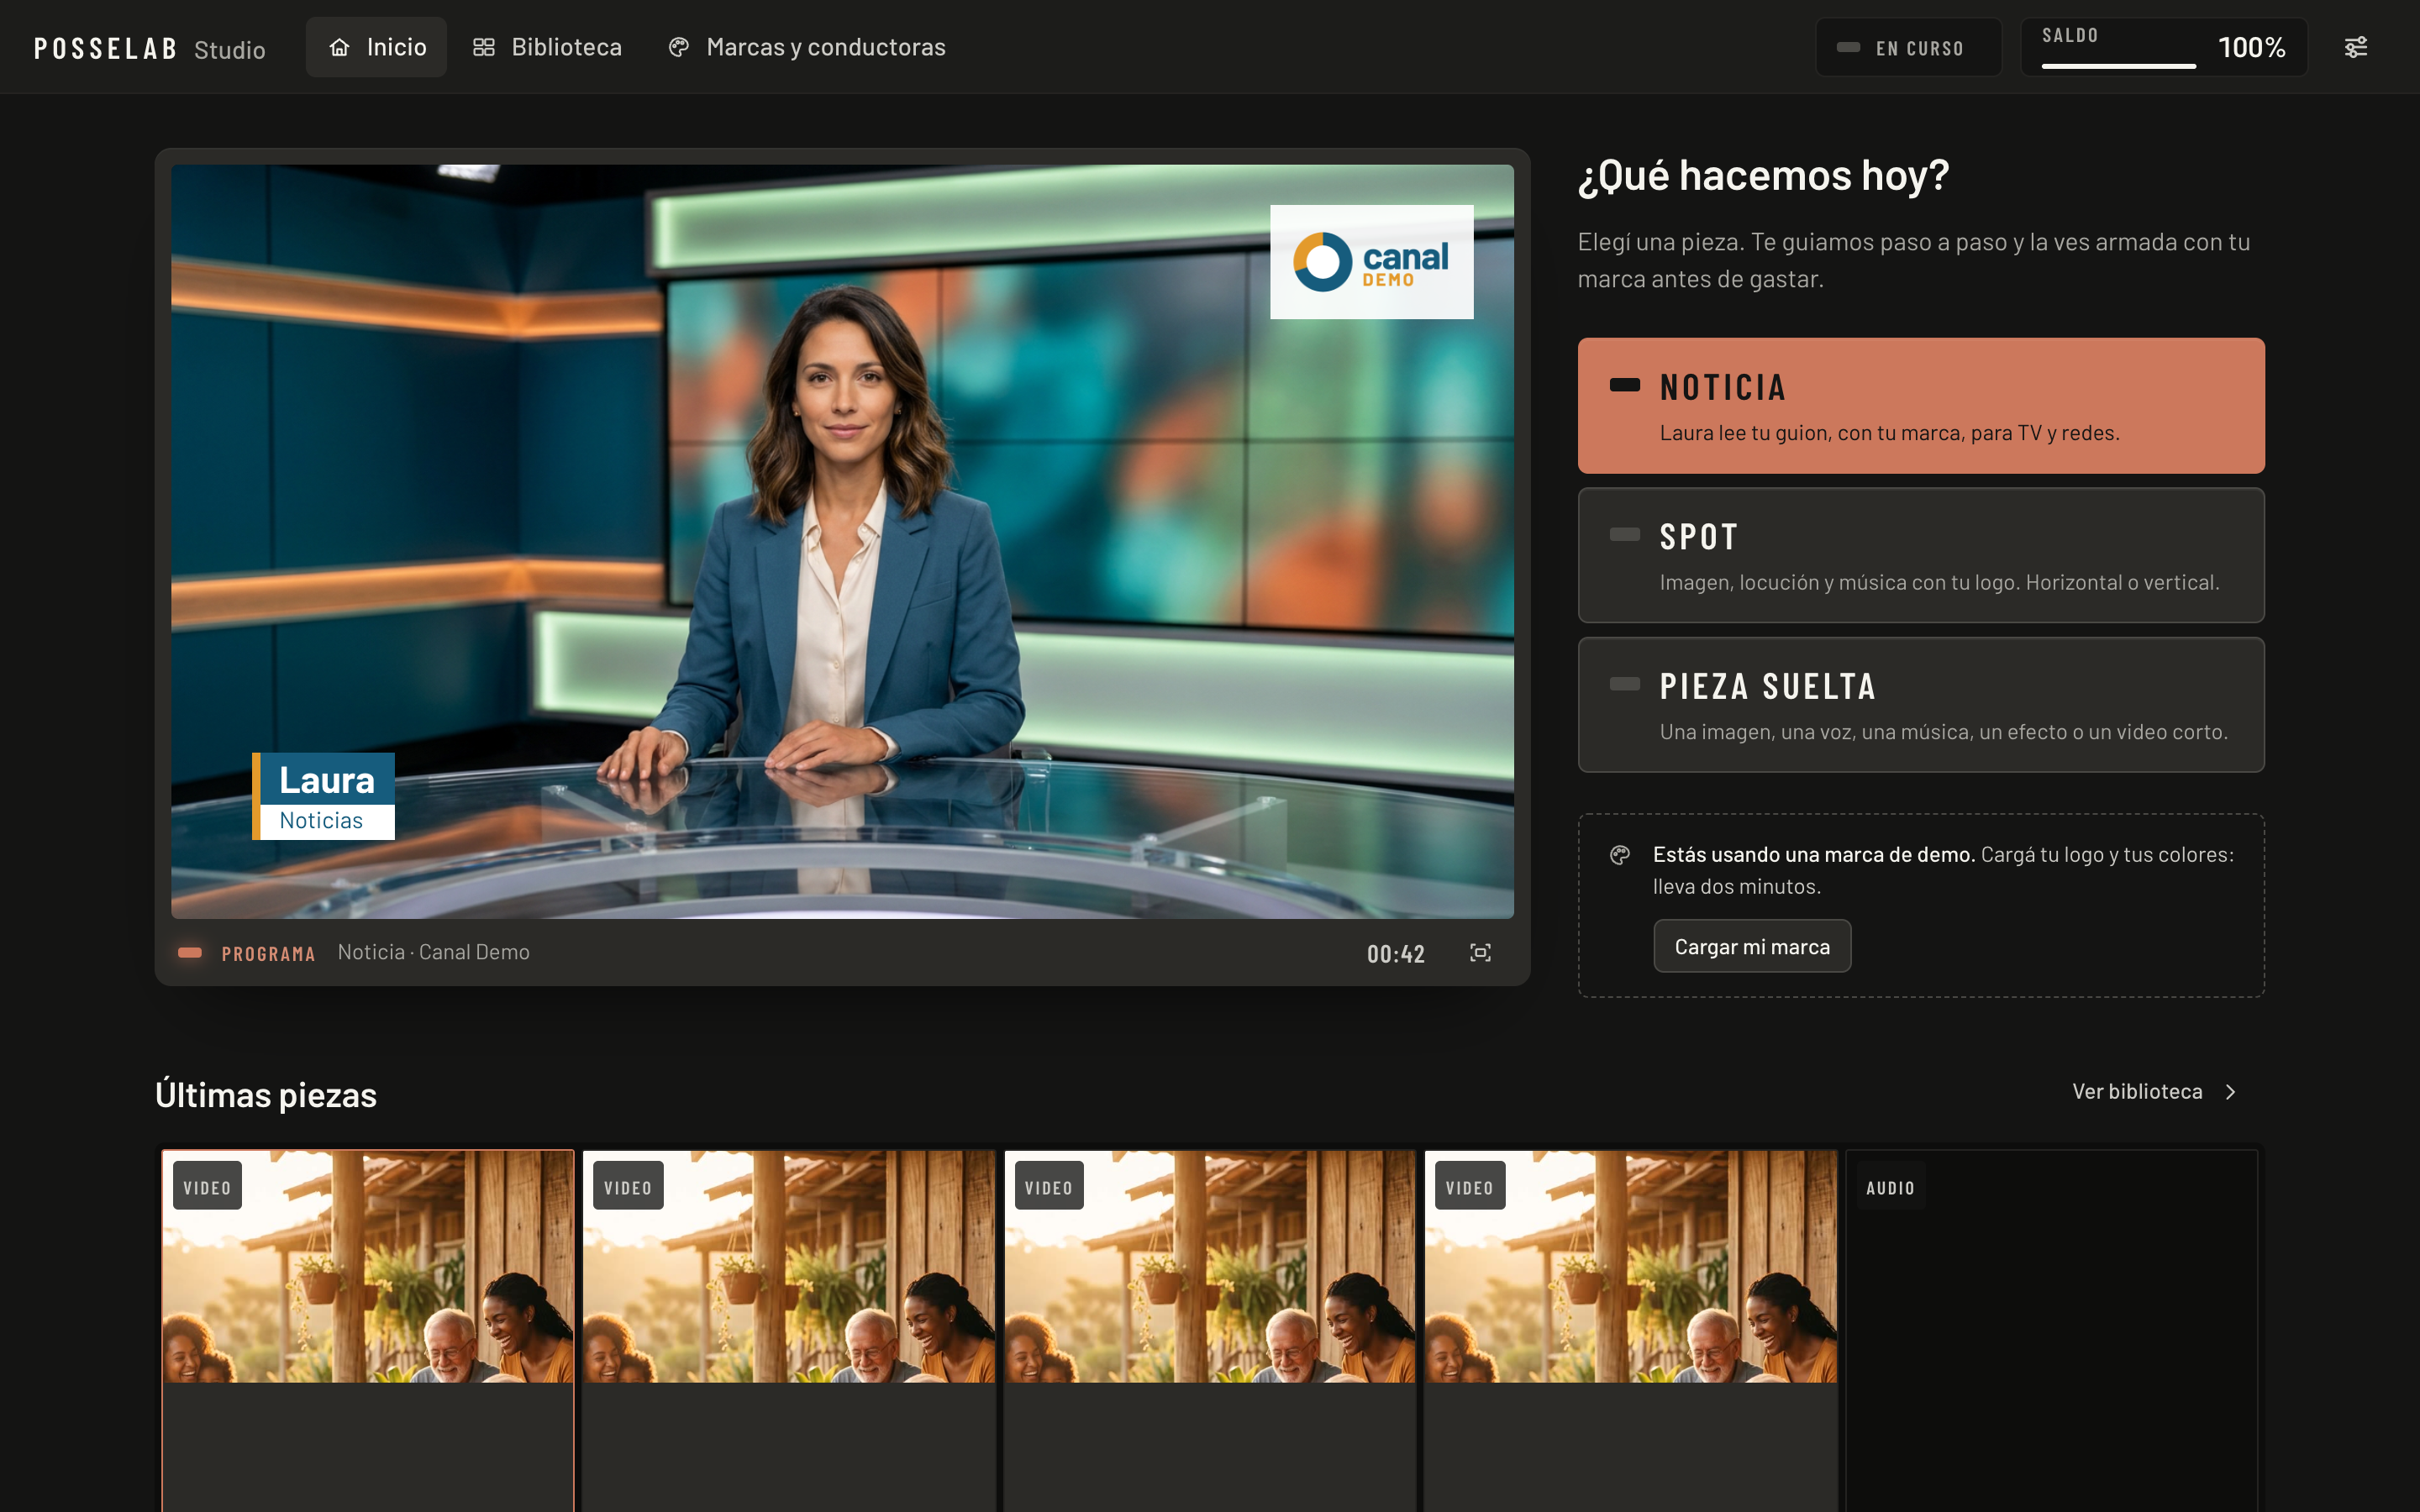The height and width of the screenshot is (1512, 2420).
Task: Switch to the Biblioteca tab
Action: 547,47
